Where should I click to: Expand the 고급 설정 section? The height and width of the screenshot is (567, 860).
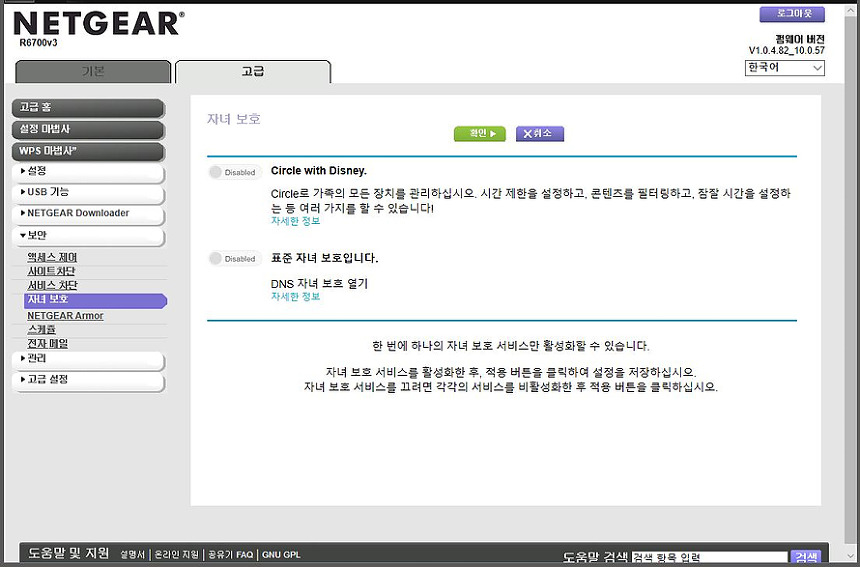click(88, 381)
